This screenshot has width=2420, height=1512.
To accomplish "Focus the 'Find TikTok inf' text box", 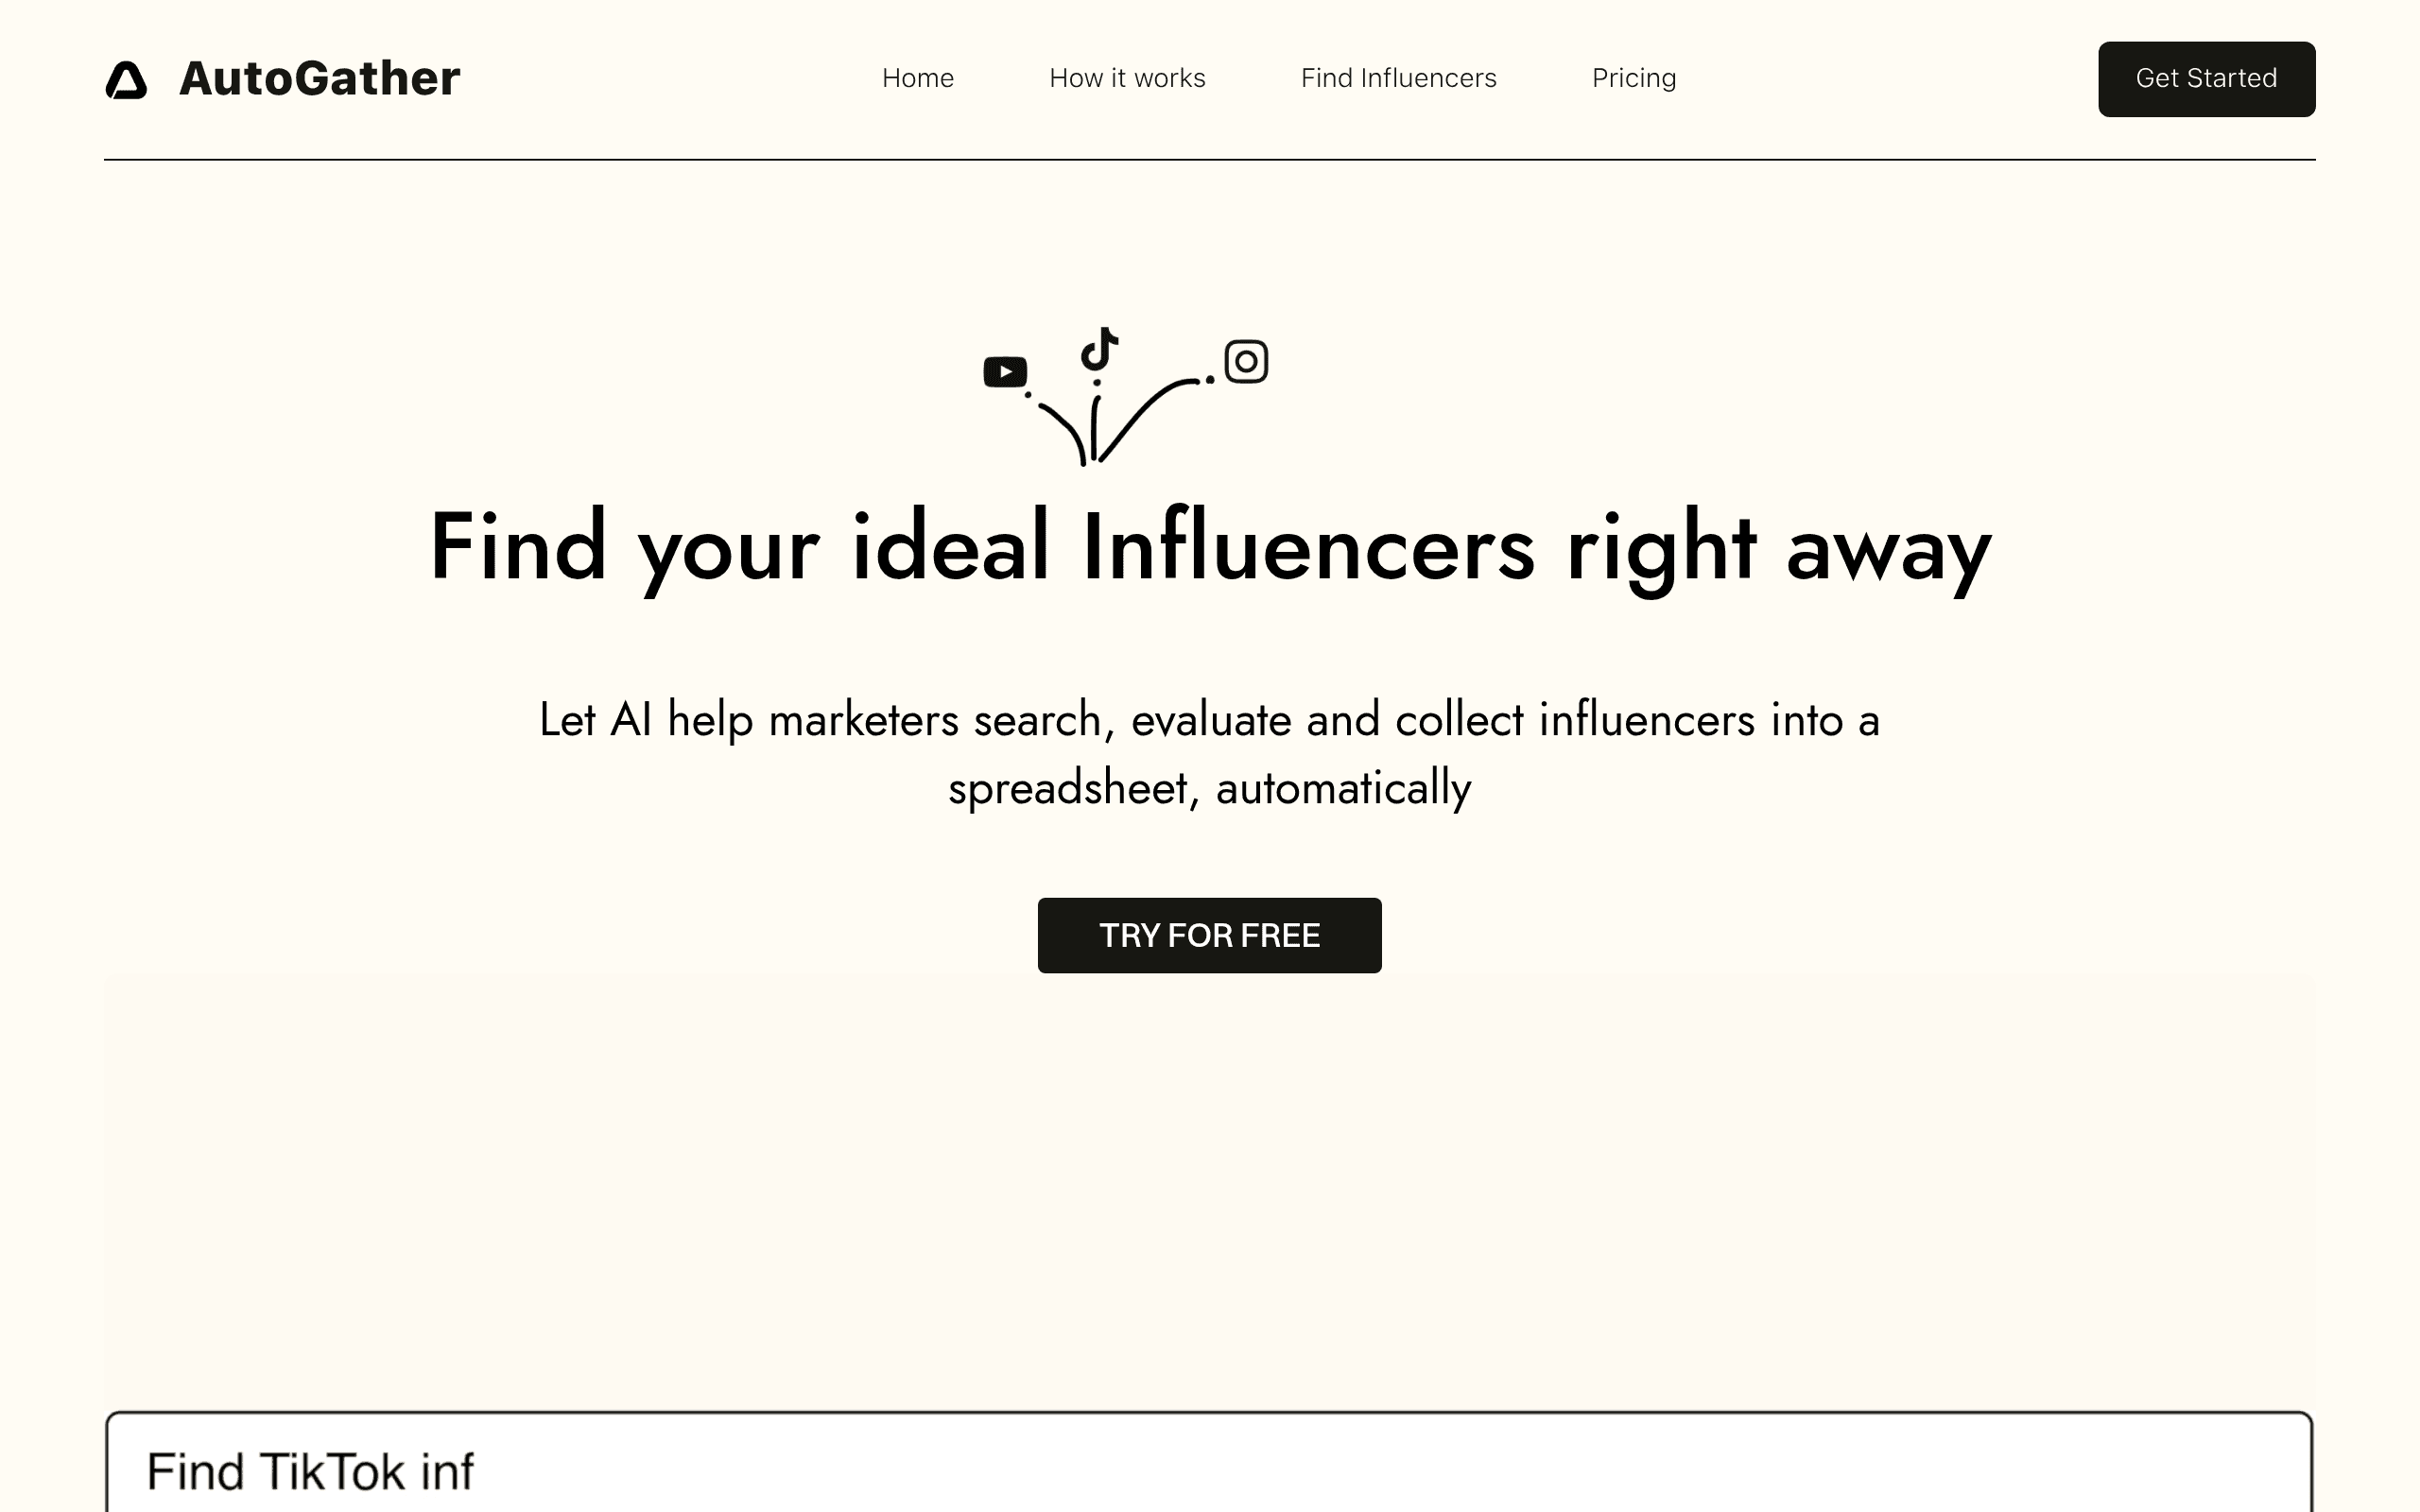I will coord(1210,1464).
